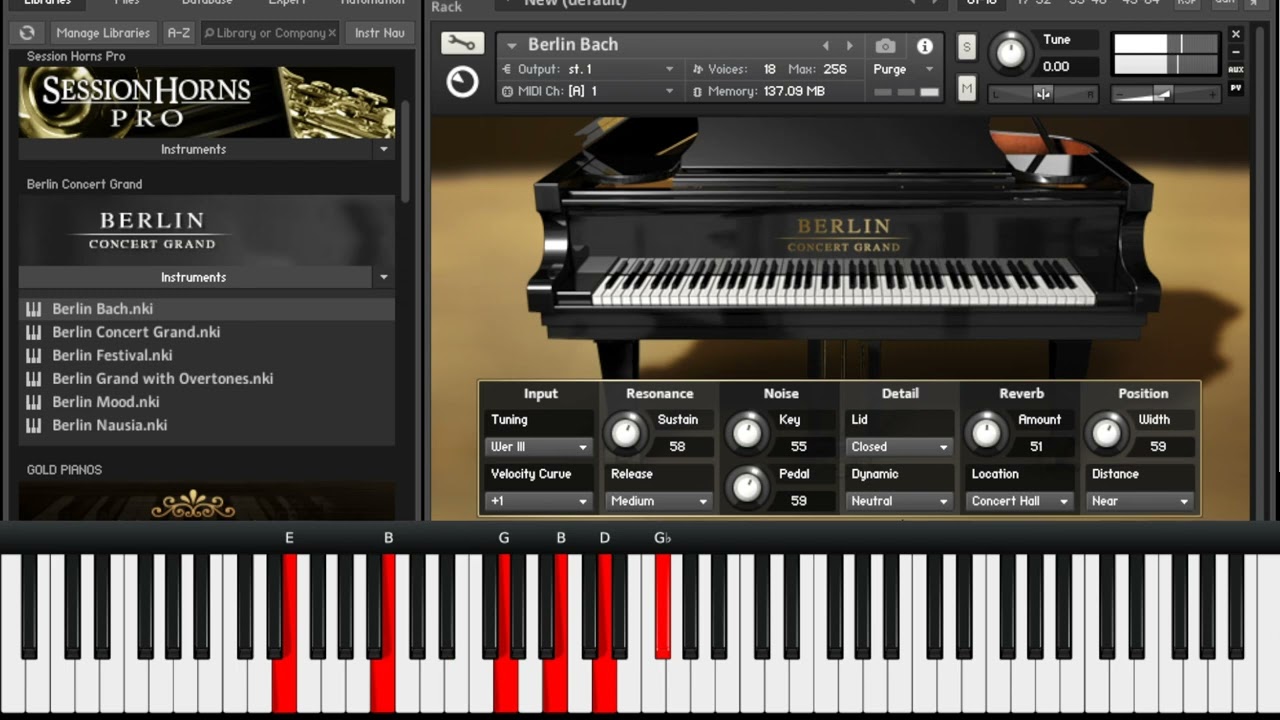1280x720 pixels.
Task: Select Berlin Bach.nki in the list
Action: [x=207, y=309]
